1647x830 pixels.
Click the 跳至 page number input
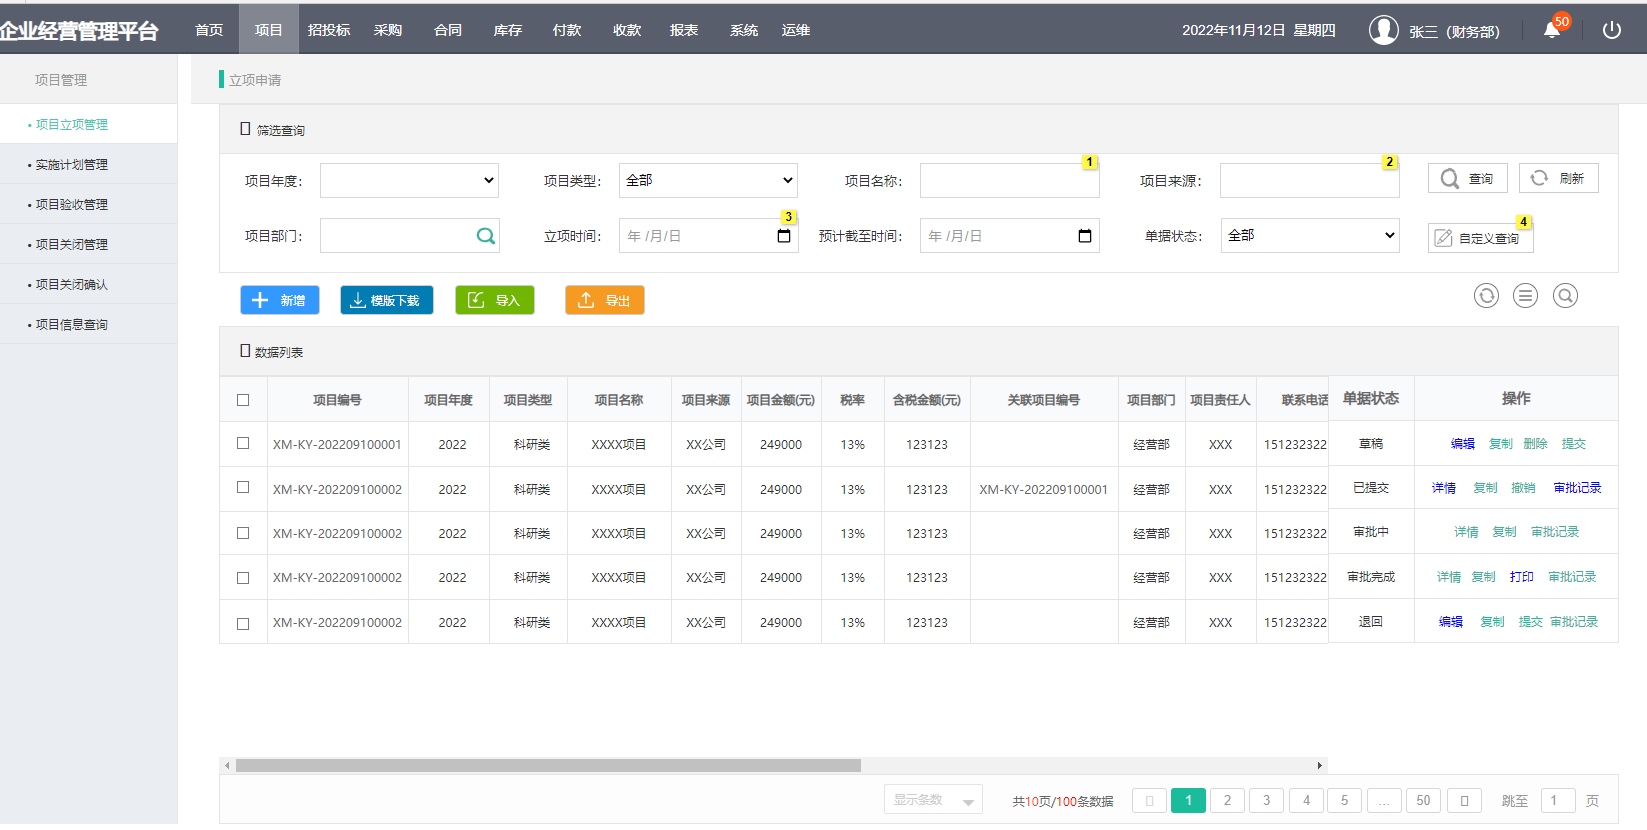click(1558, 800)
